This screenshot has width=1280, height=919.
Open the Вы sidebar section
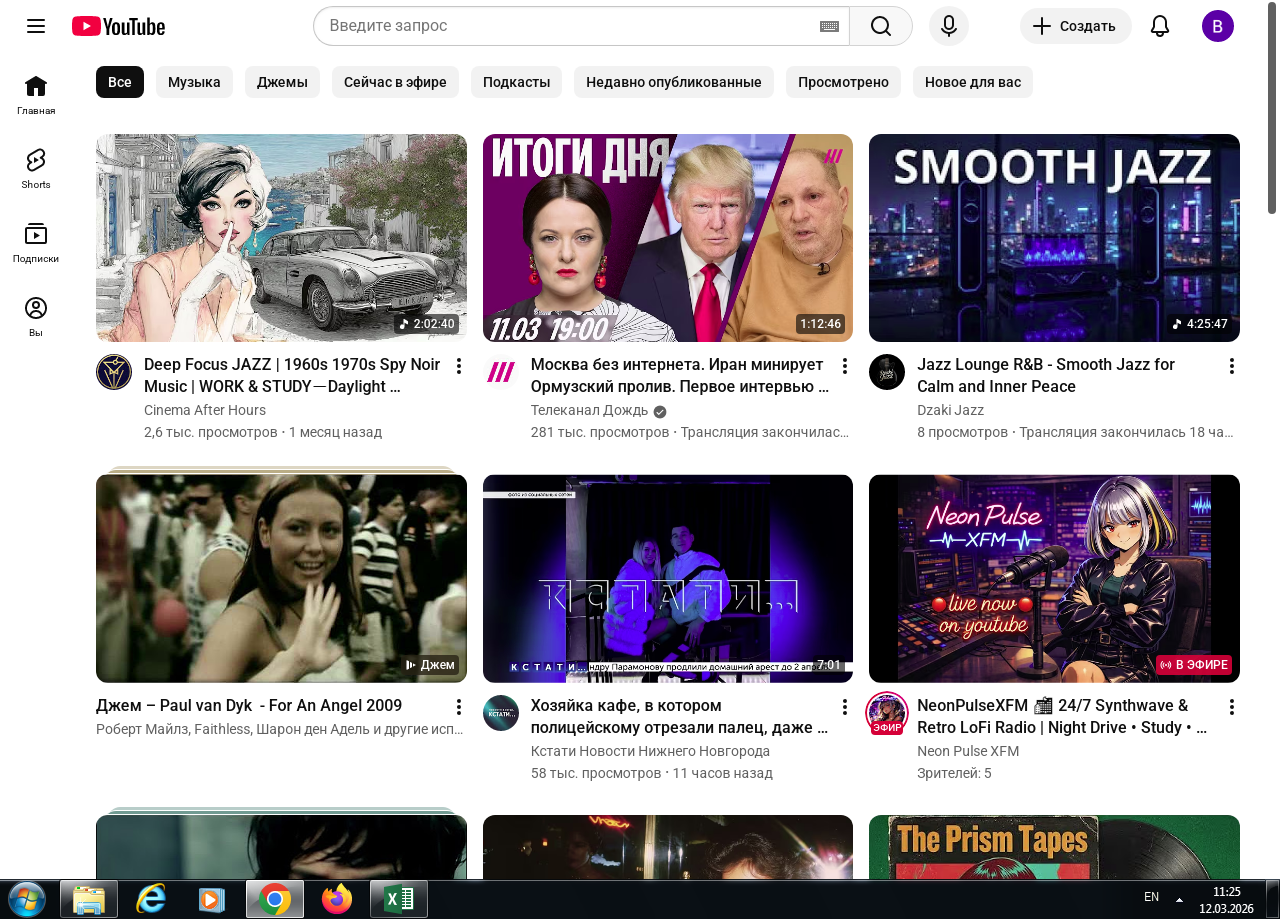[36, 317]
